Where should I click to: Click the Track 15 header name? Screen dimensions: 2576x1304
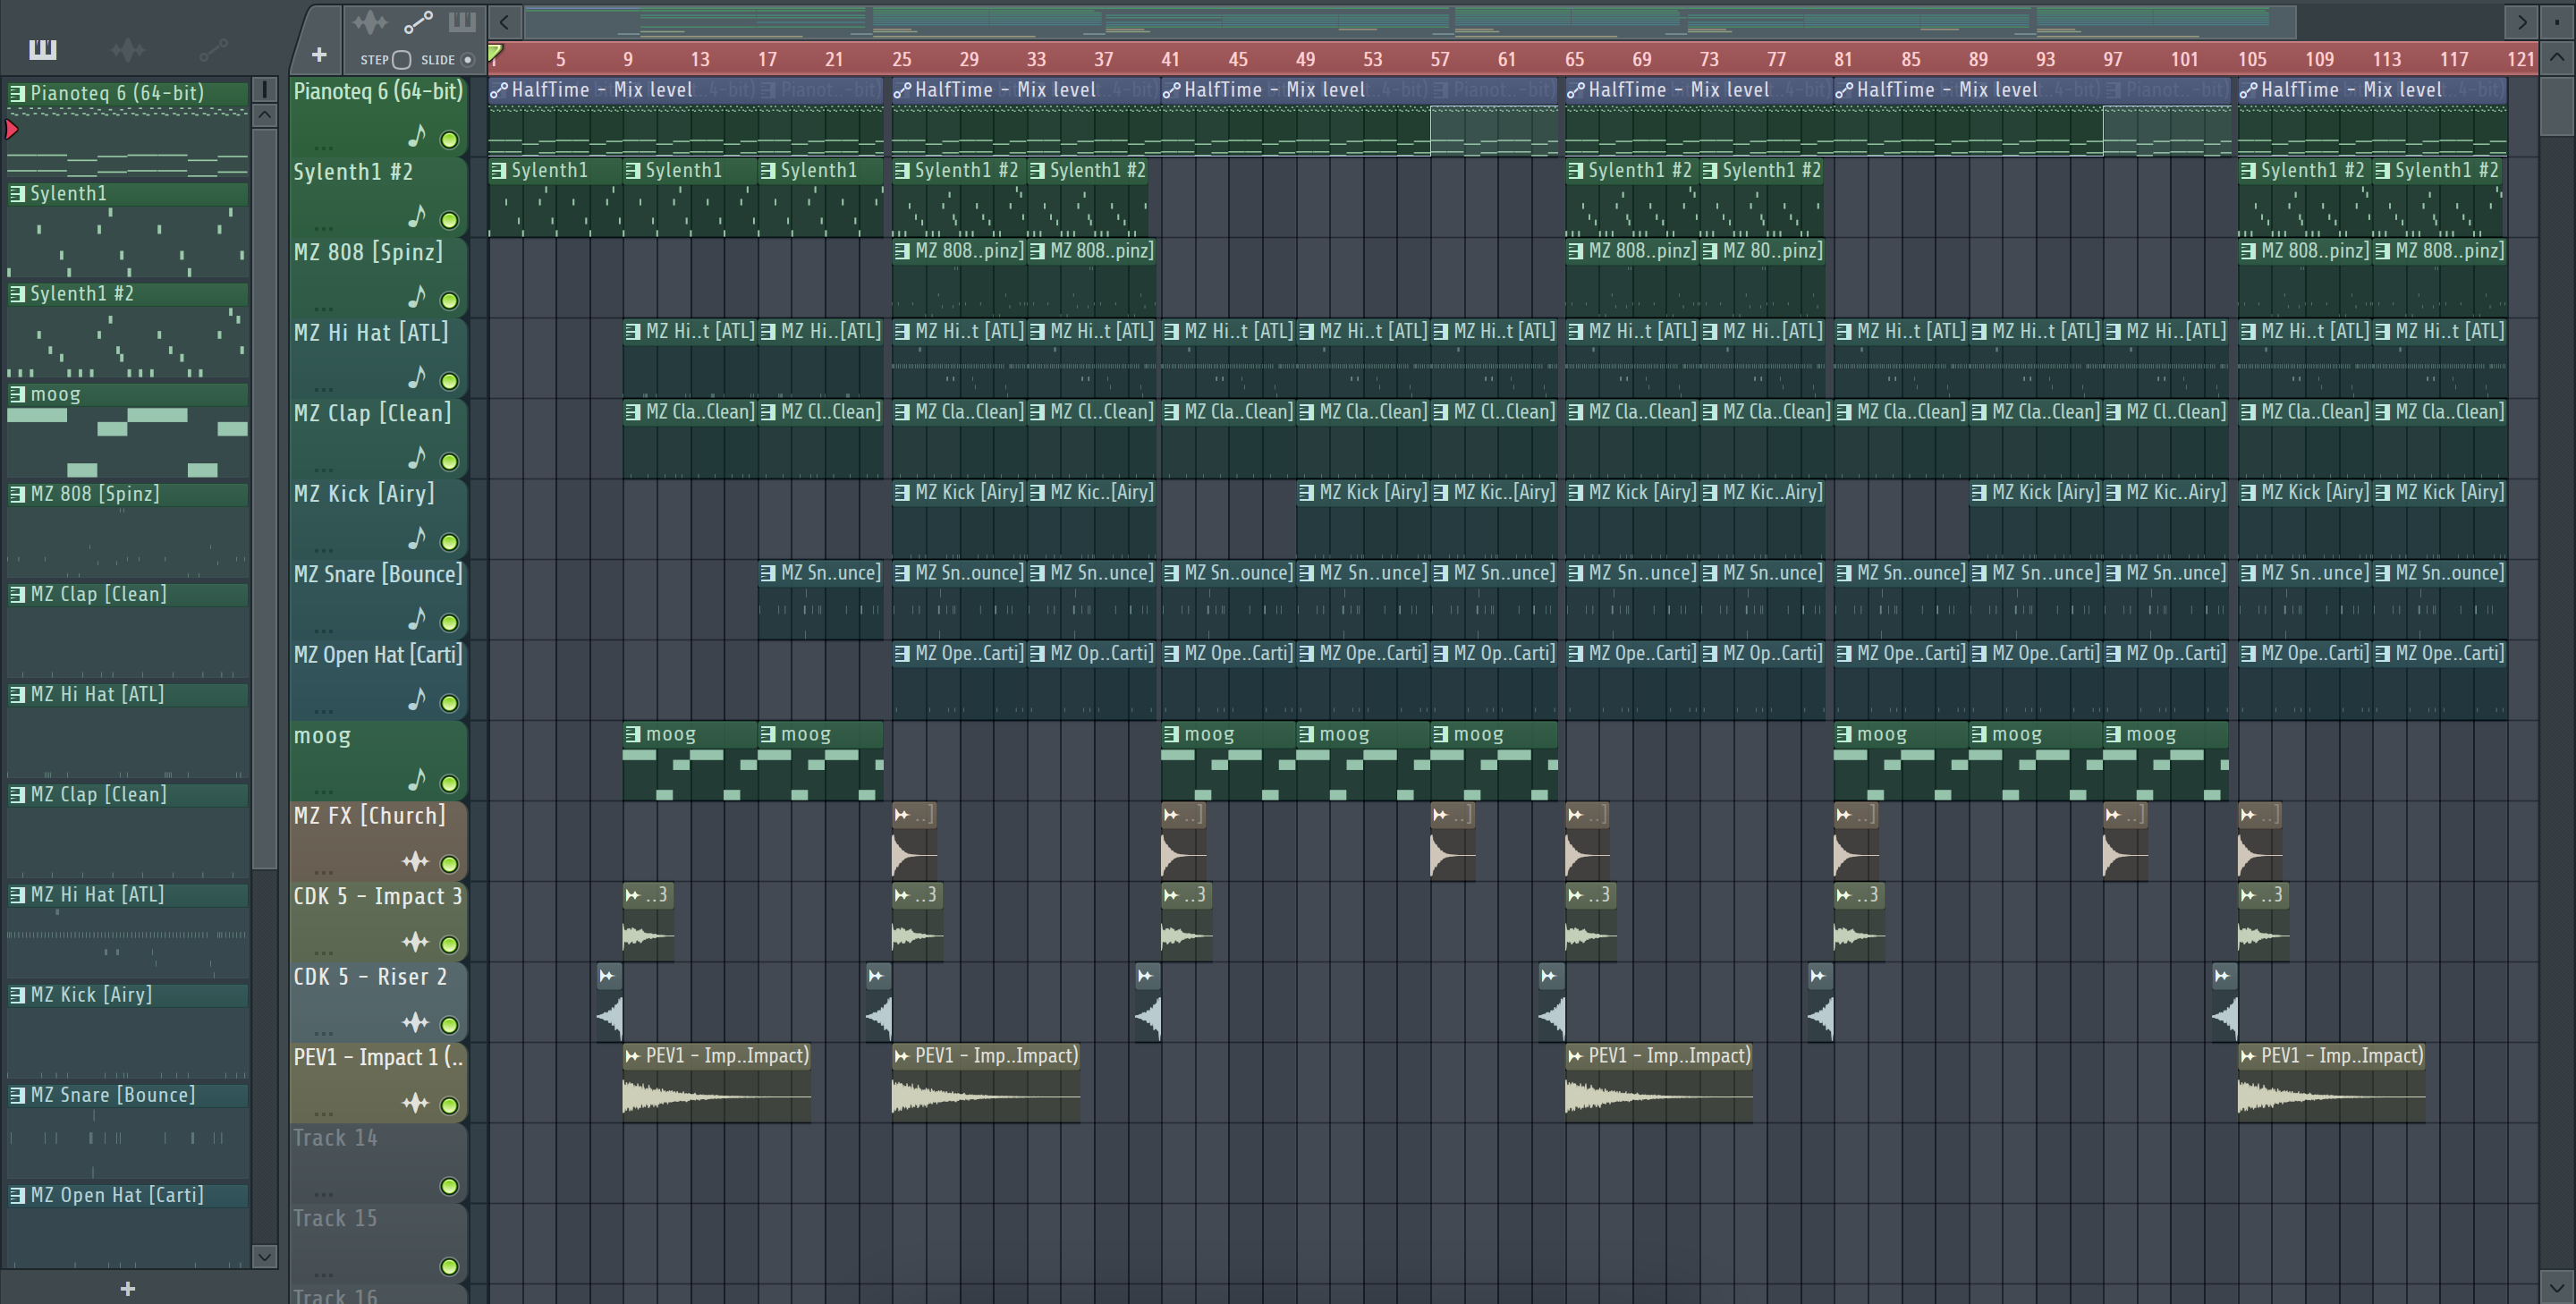point(335,1219)
